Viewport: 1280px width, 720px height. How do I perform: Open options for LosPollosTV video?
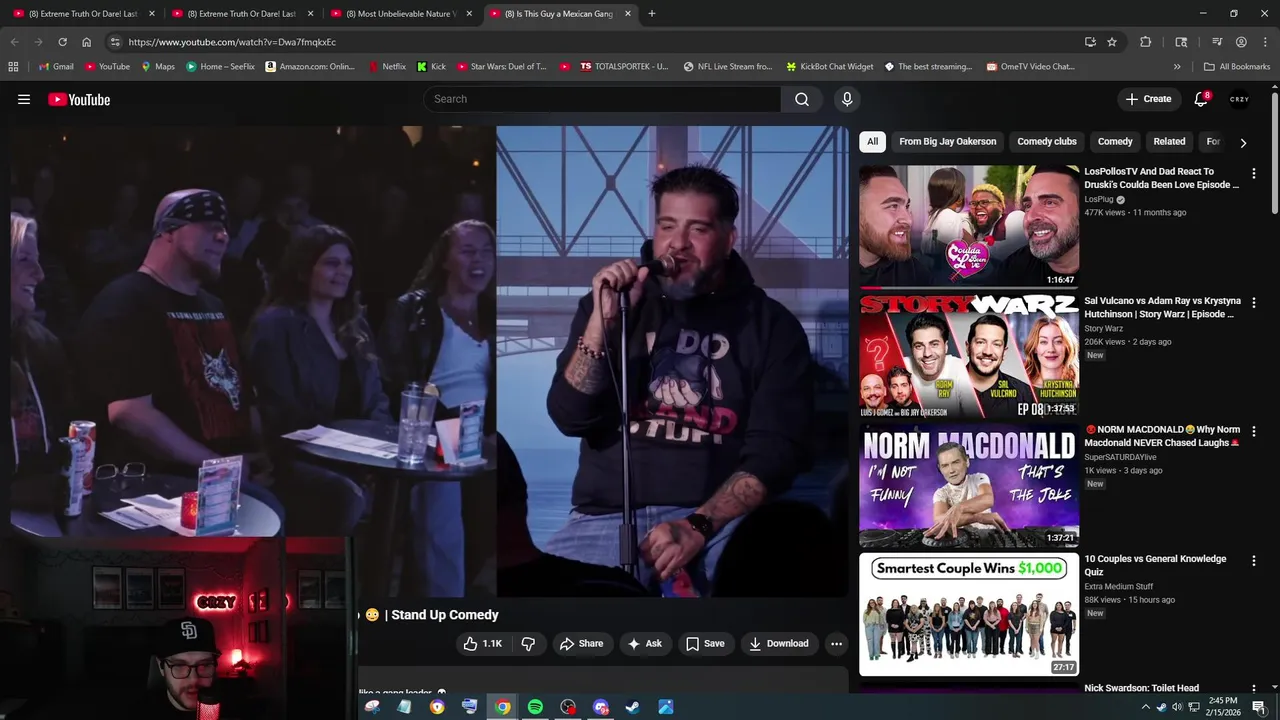pyautogui.click(x=1253, y=173)
